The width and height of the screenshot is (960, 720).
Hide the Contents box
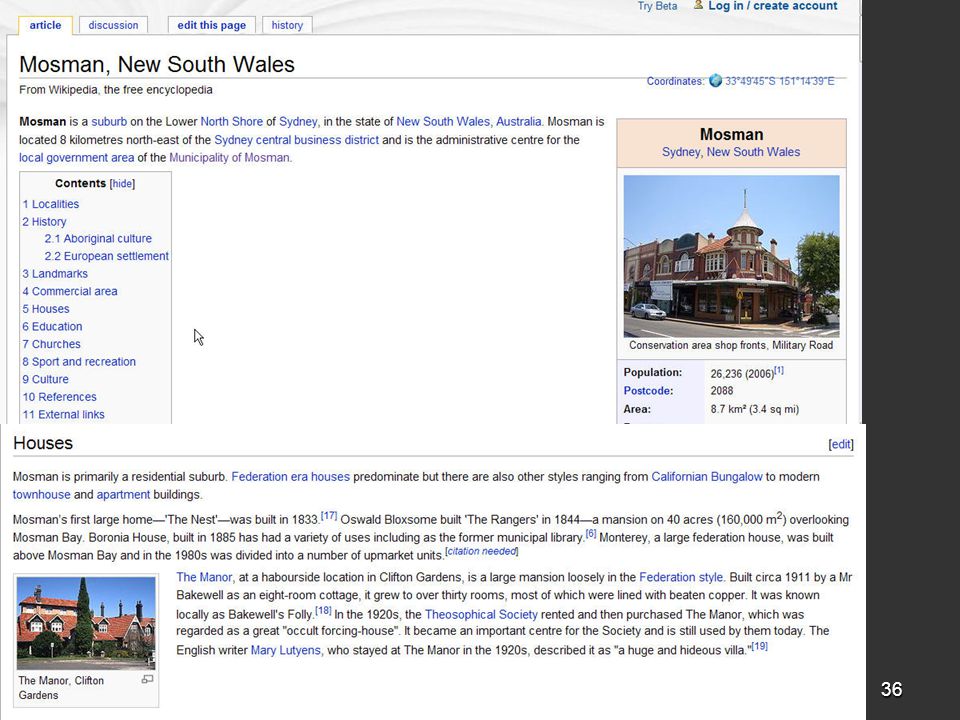[122, 184]
